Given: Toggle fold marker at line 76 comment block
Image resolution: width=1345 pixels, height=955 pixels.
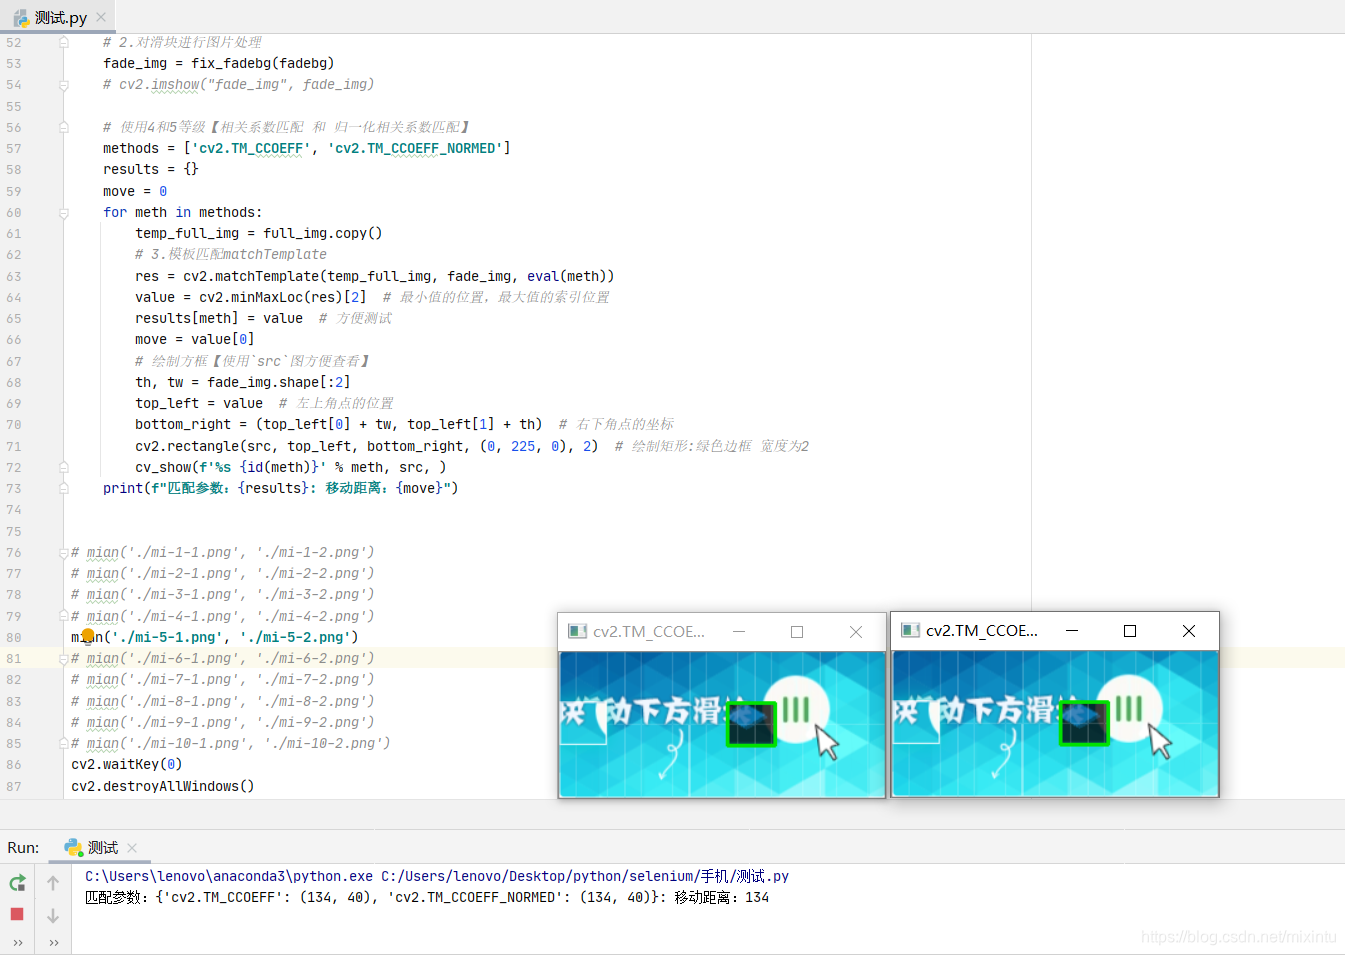Looking at the screenshot, I should click(x=63, y=552).
